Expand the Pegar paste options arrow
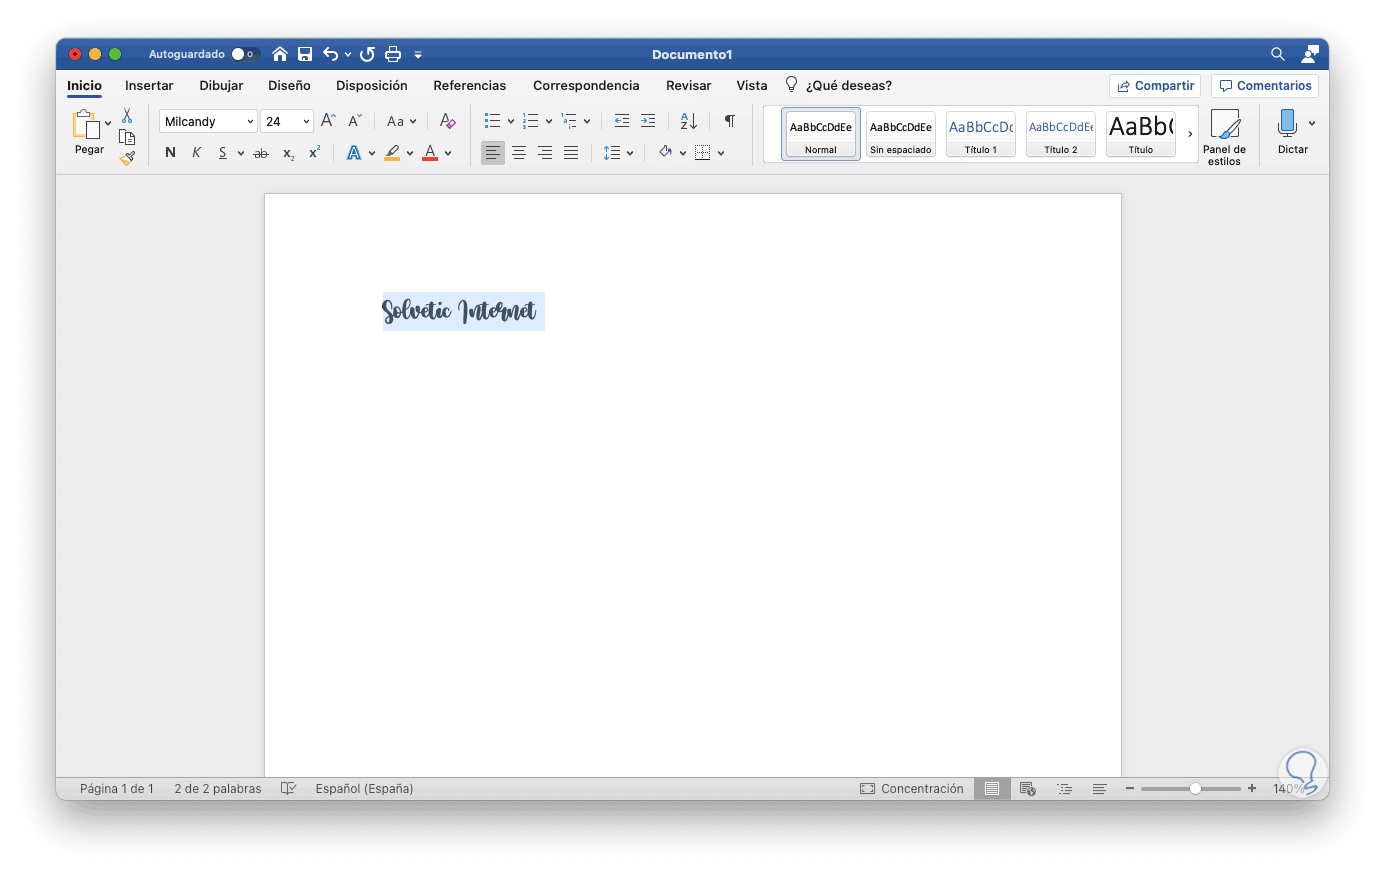The height and width of the screenshot is (874, 1385). [108, 124]
